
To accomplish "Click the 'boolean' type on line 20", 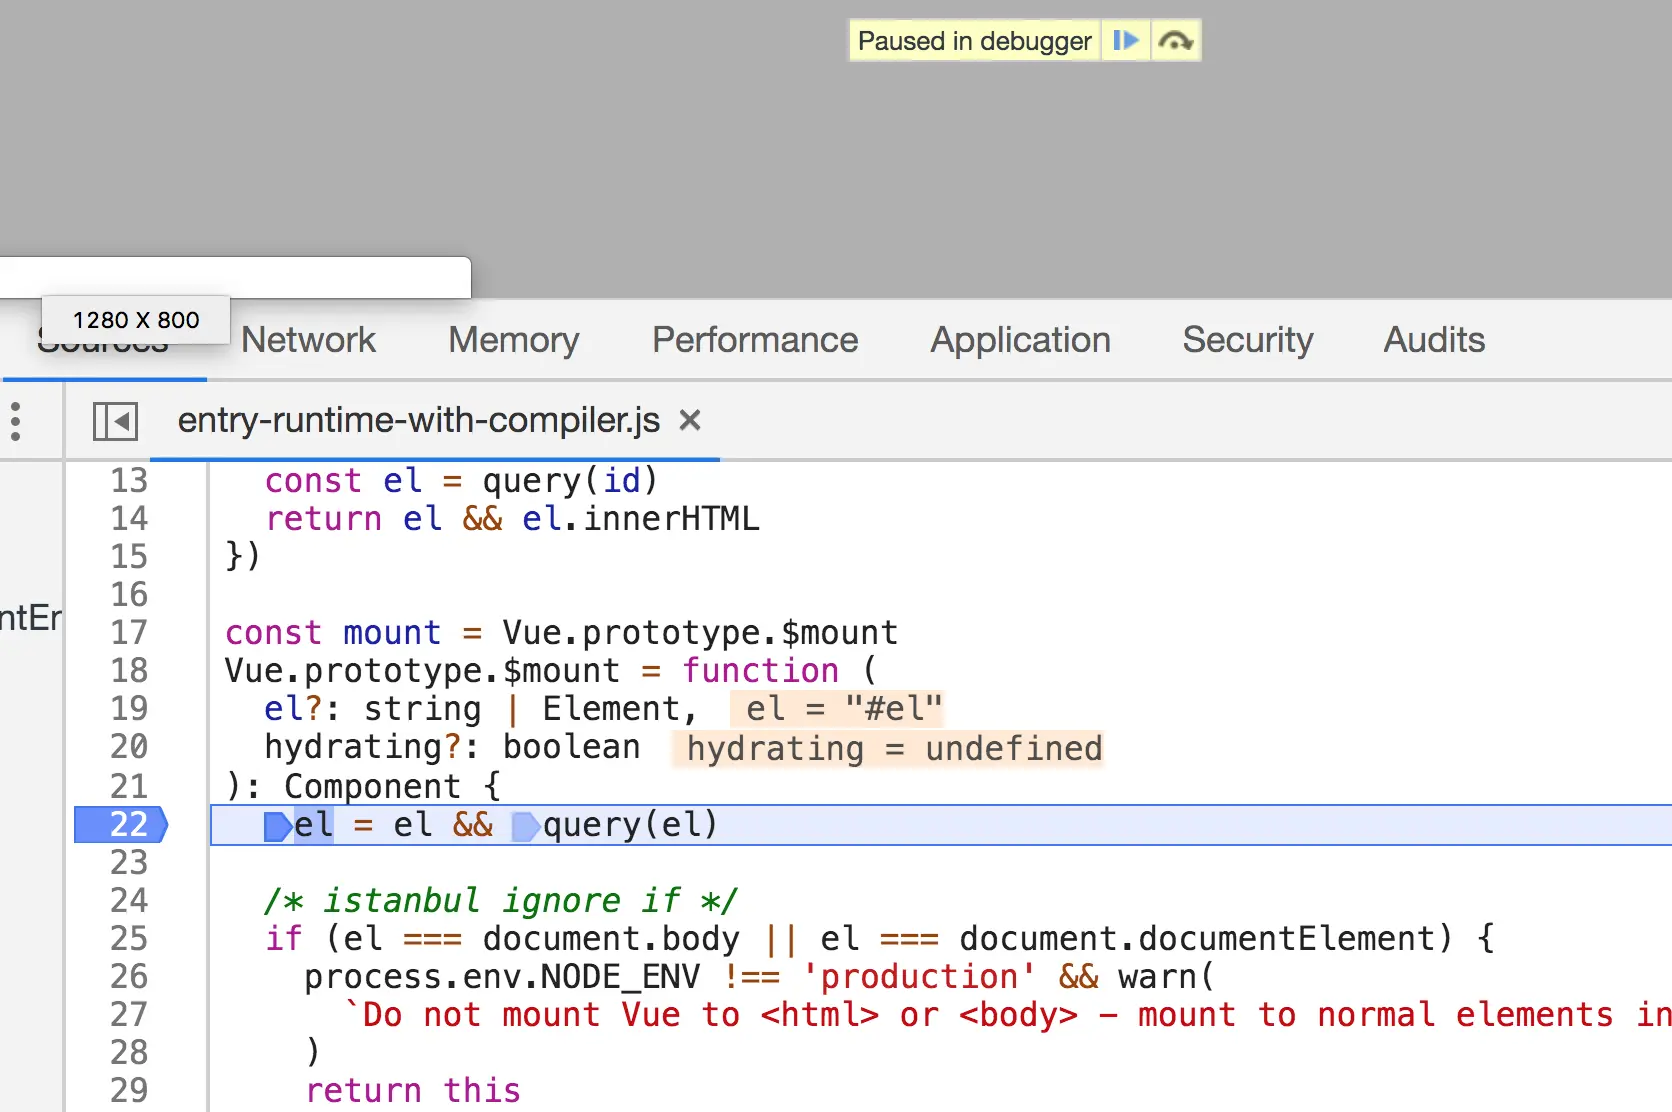I will coord(571,747).
